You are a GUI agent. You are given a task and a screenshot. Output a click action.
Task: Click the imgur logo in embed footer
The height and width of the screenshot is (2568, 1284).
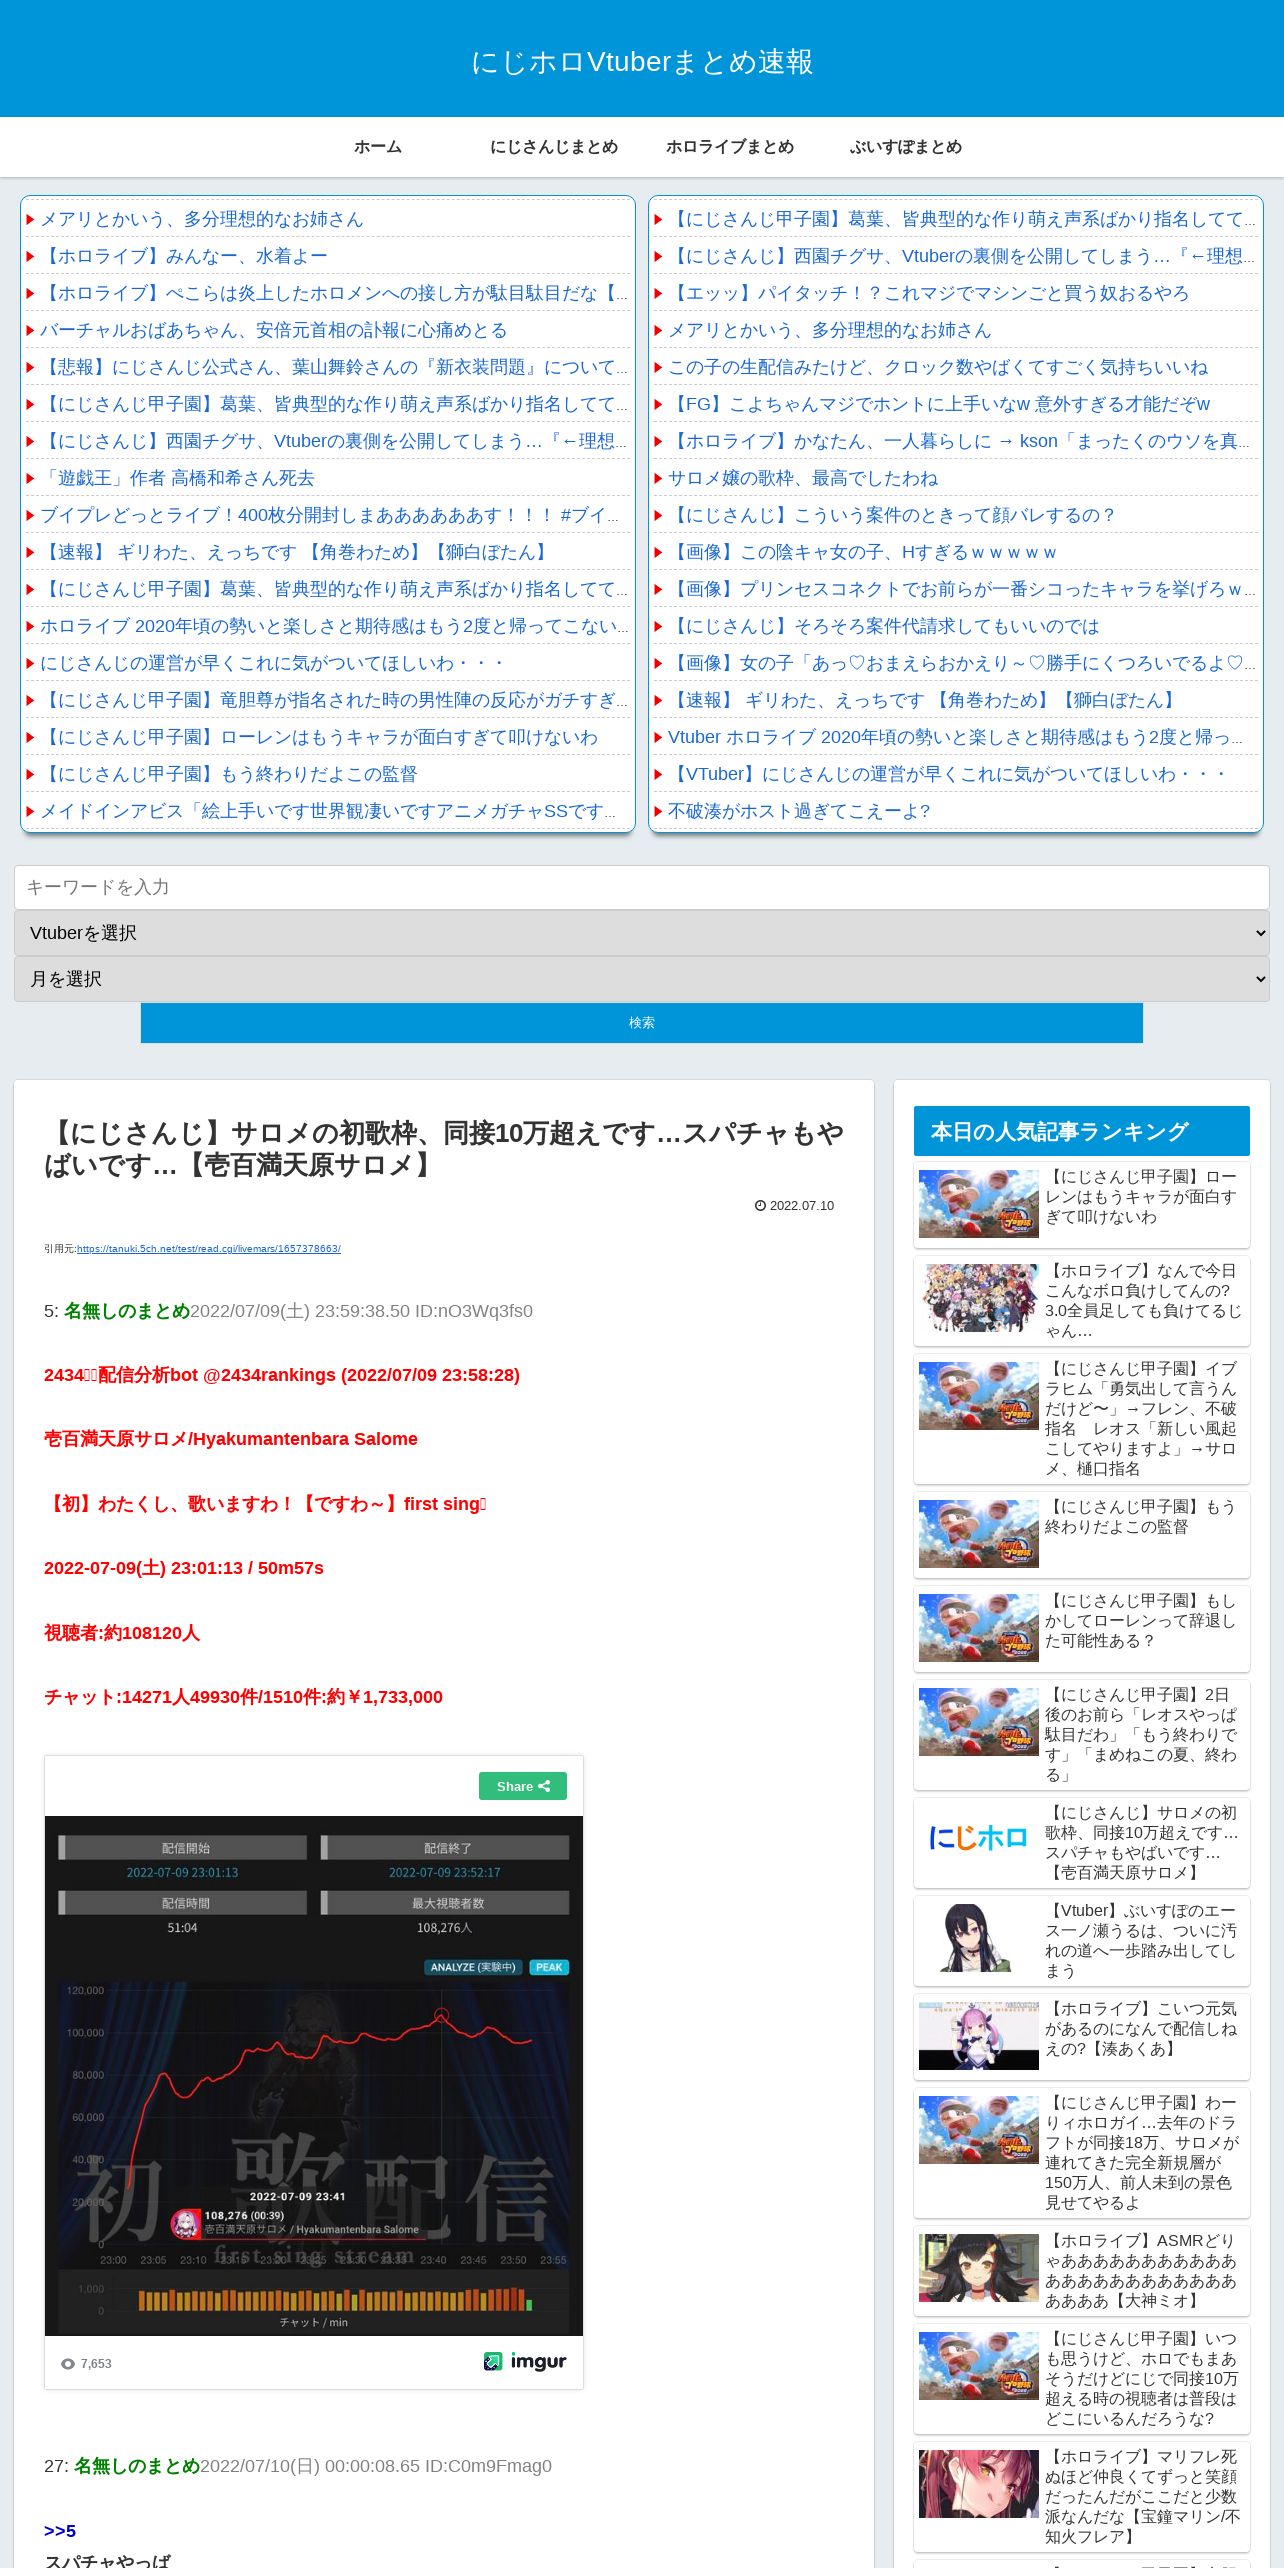(x=525, y=2361)
